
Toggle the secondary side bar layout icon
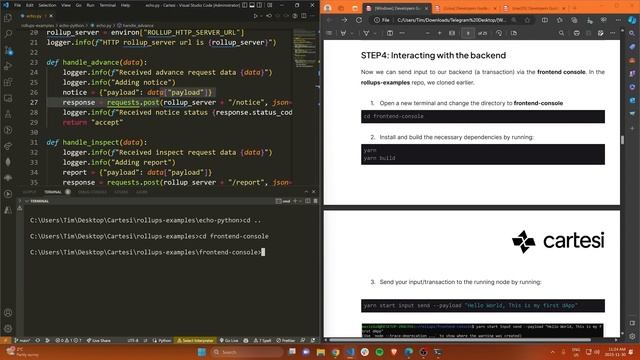pos(260,5)
